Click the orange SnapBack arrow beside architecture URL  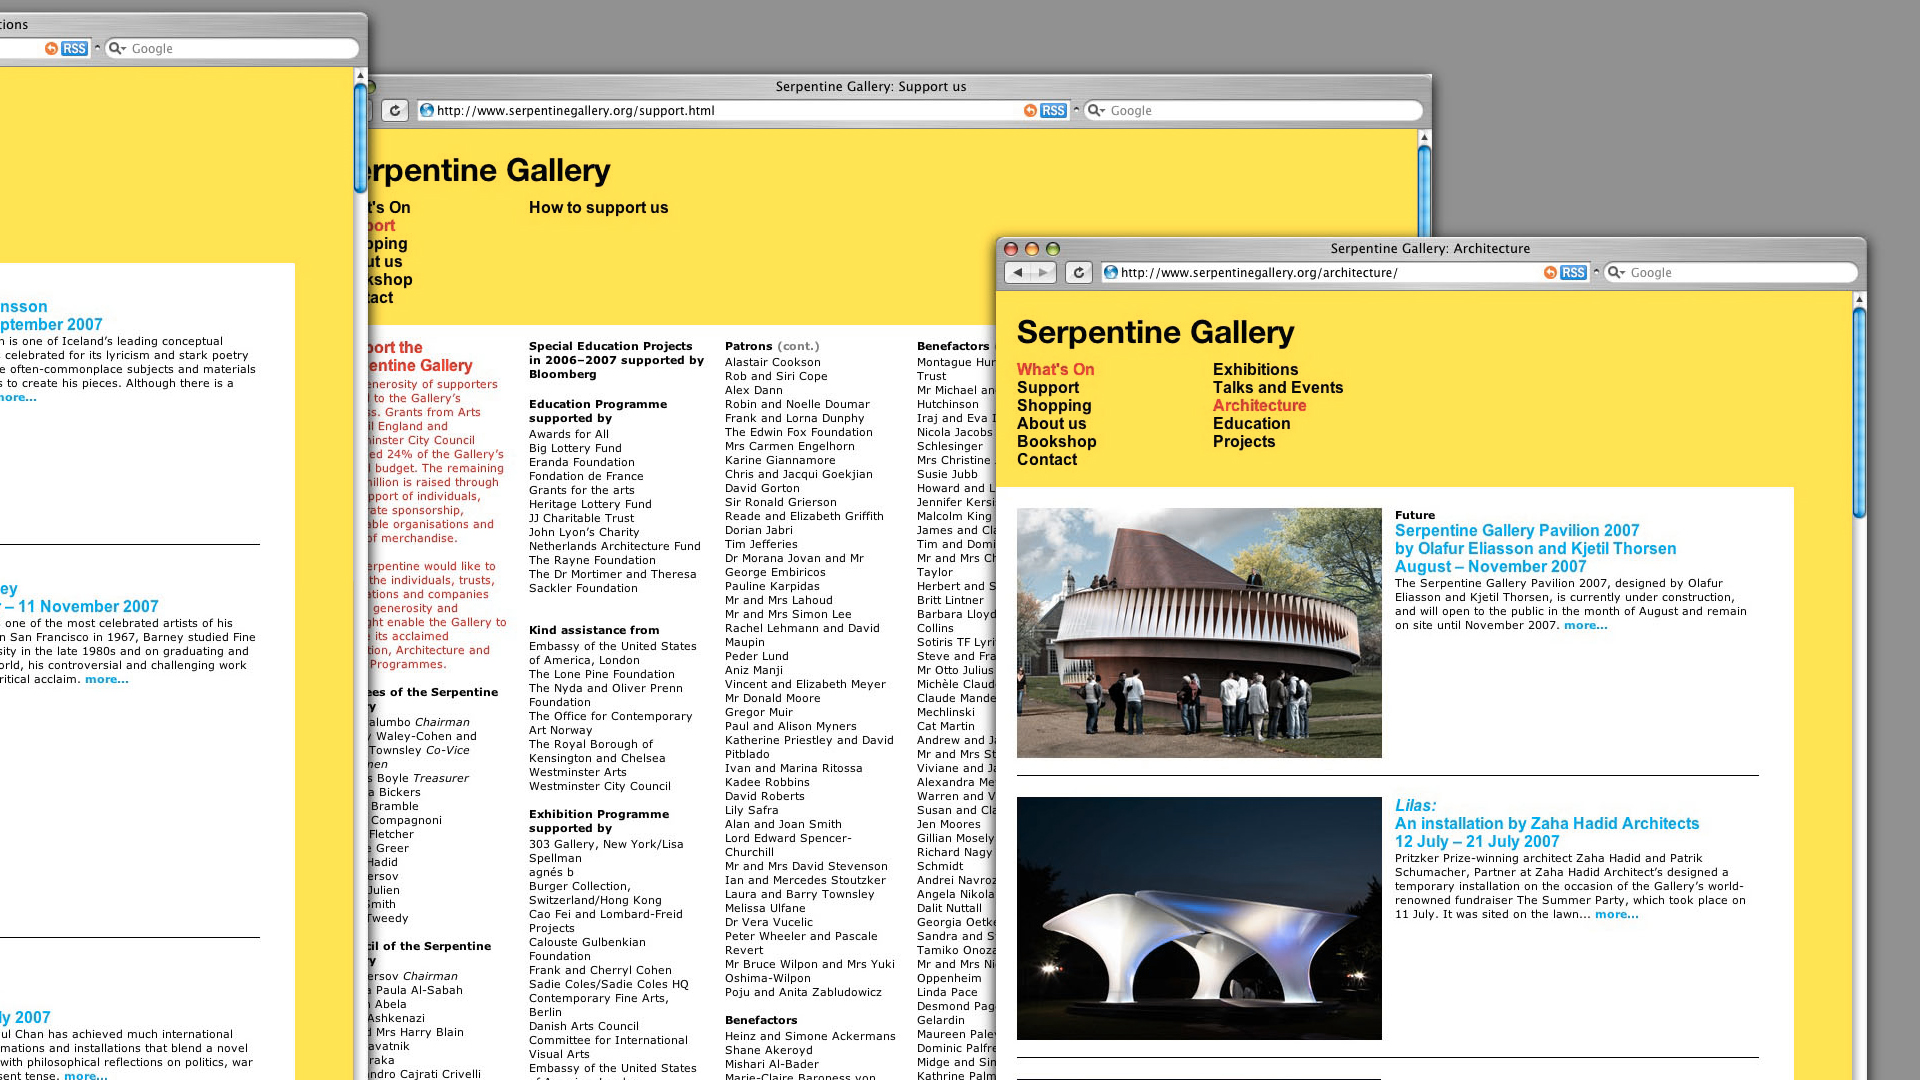(x=1550, y=273)
